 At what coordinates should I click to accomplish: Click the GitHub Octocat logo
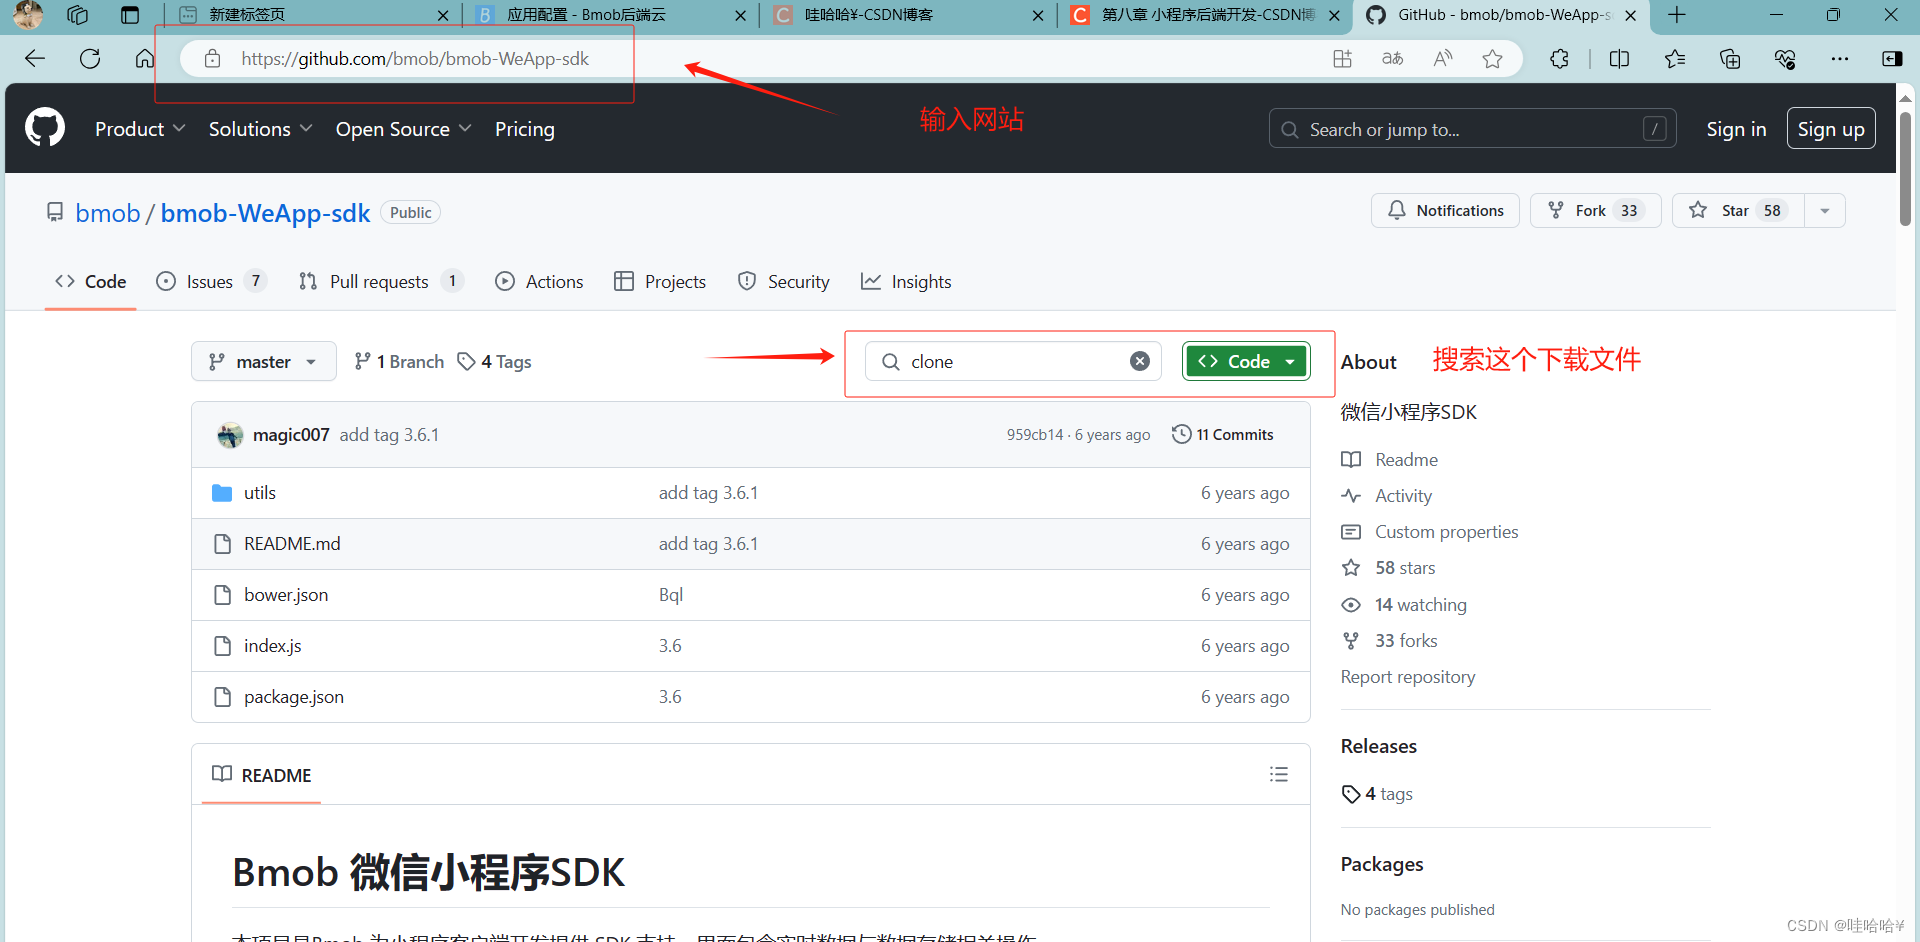pyautogui.click(x=45, y=128)
